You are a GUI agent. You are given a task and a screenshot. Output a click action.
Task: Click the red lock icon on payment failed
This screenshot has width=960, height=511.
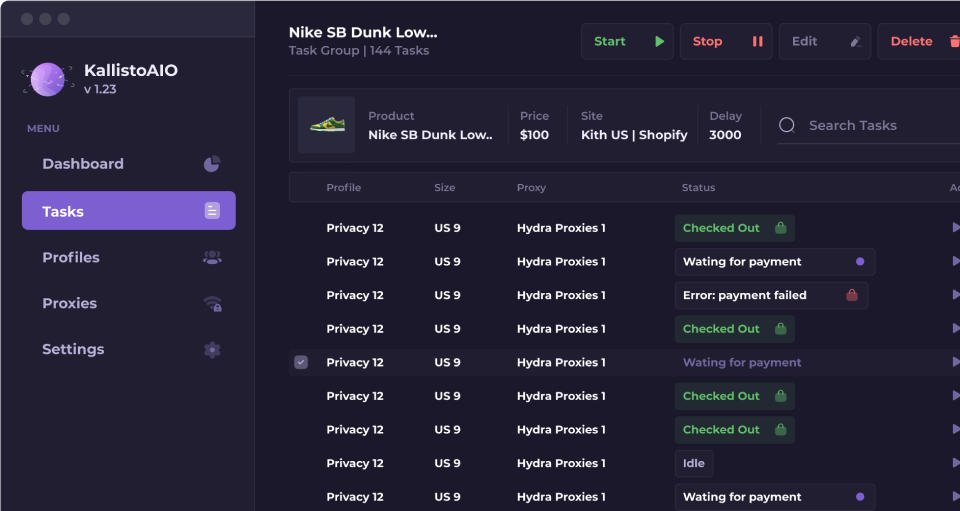(852, 295)
